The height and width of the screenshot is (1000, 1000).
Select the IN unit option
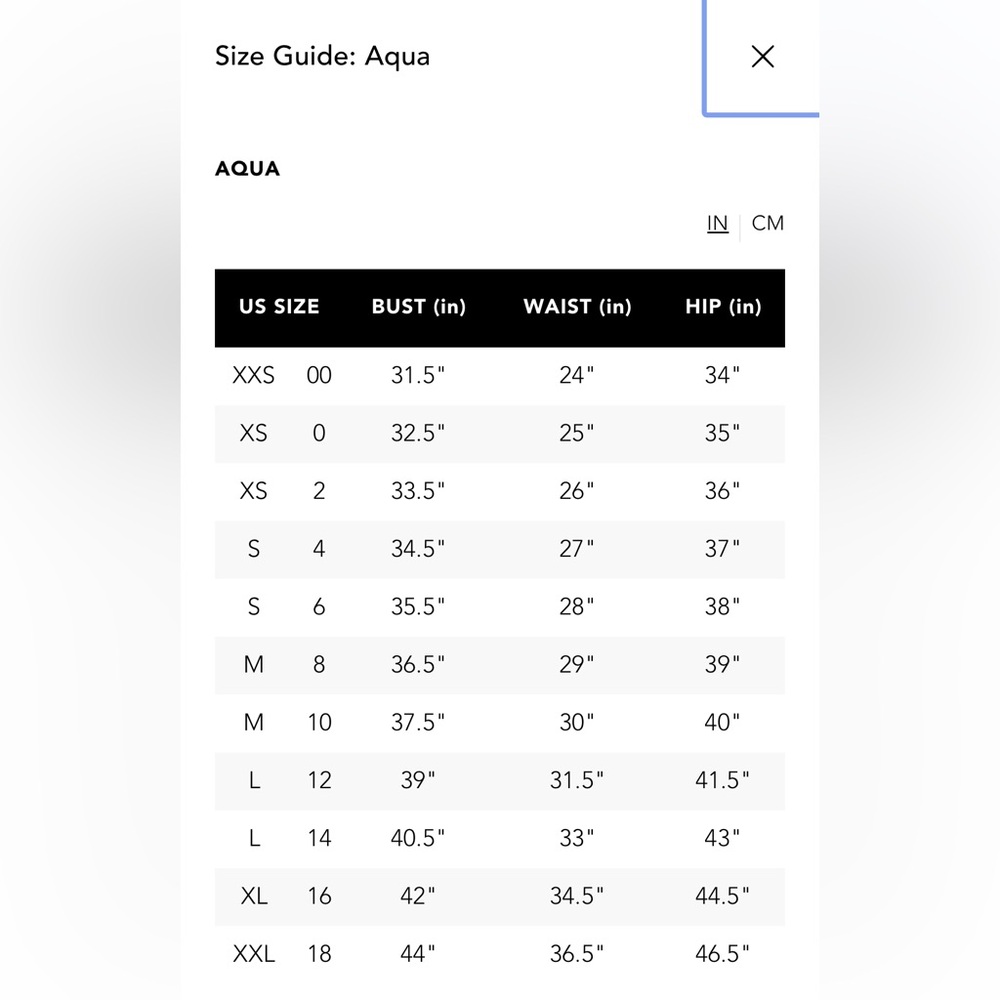(x=717, y=223)
